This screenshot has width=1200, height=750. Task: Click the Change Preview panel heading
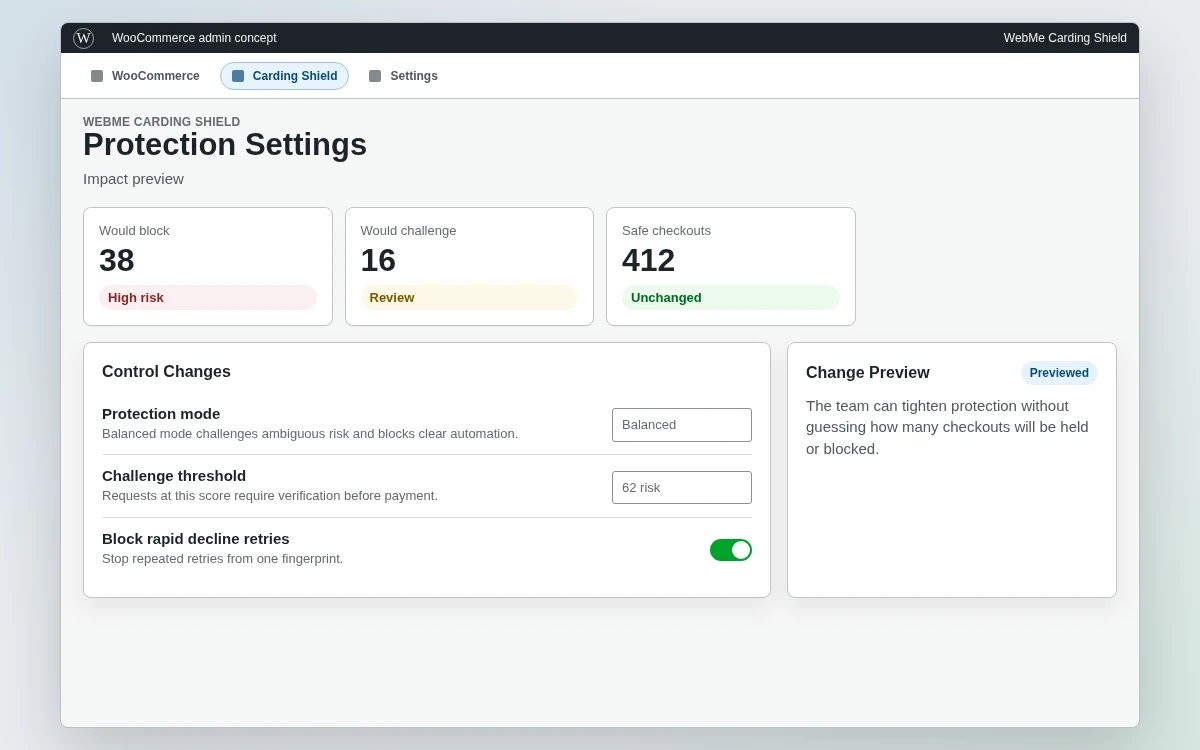point(868,373)
